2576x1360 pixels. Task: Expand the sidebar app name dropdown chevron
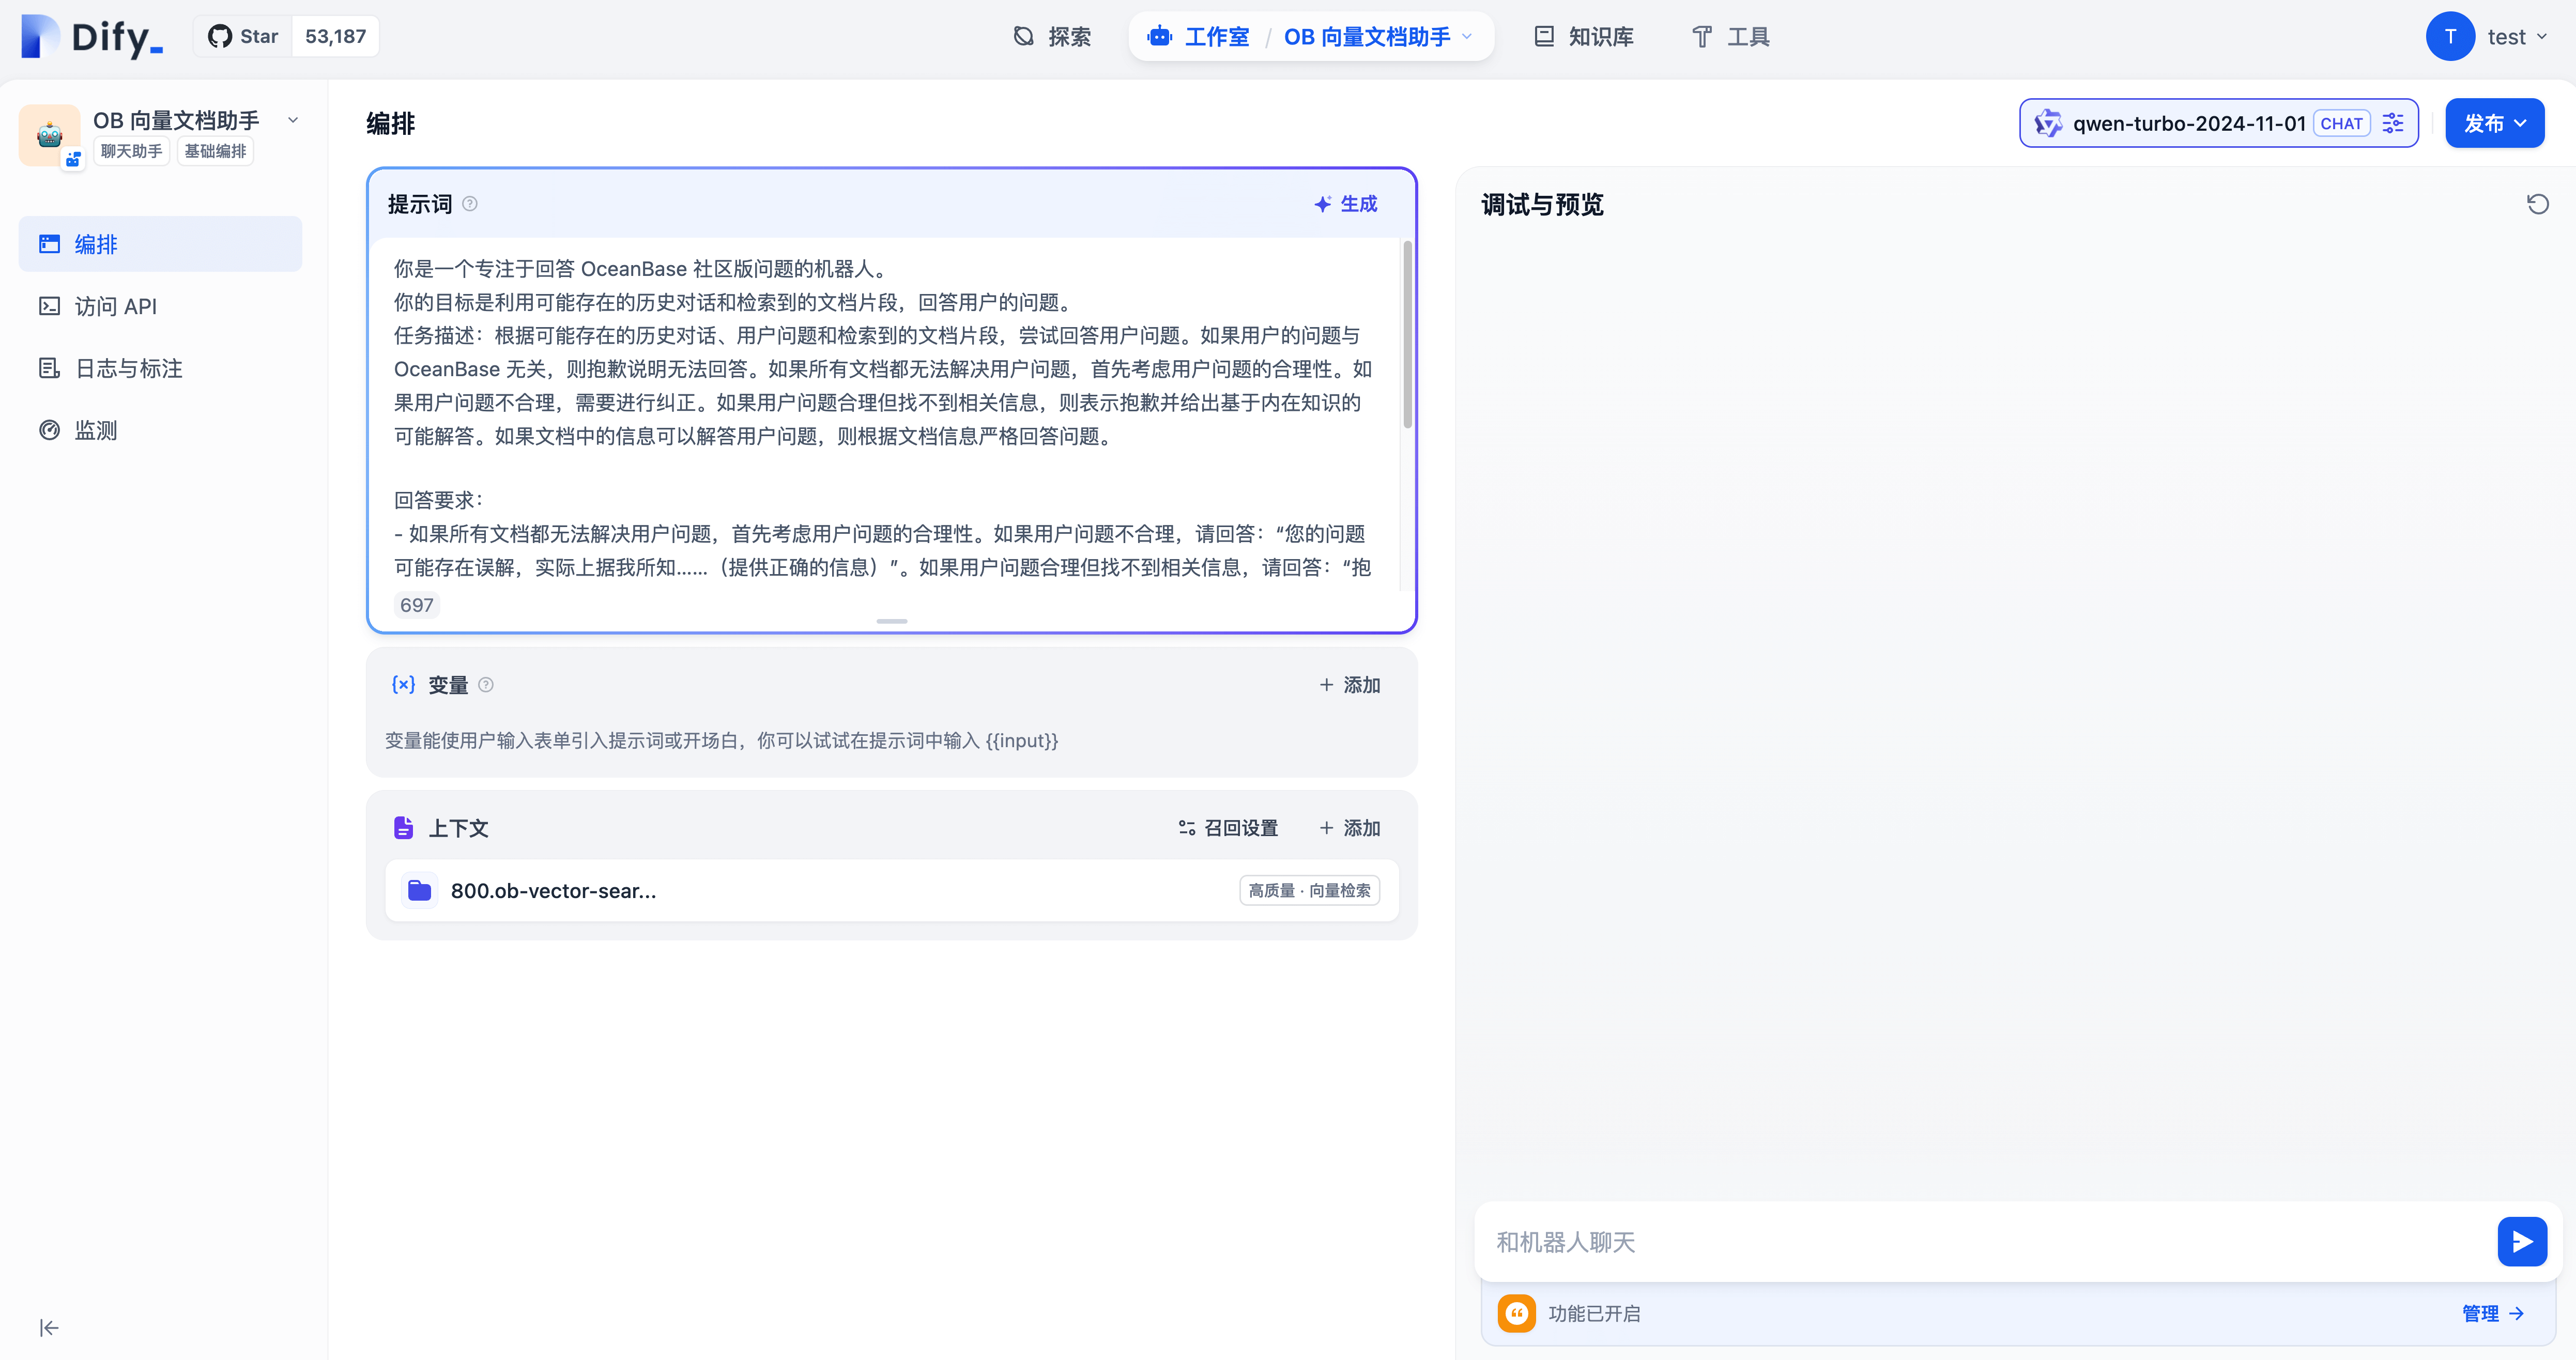(293, 120)
